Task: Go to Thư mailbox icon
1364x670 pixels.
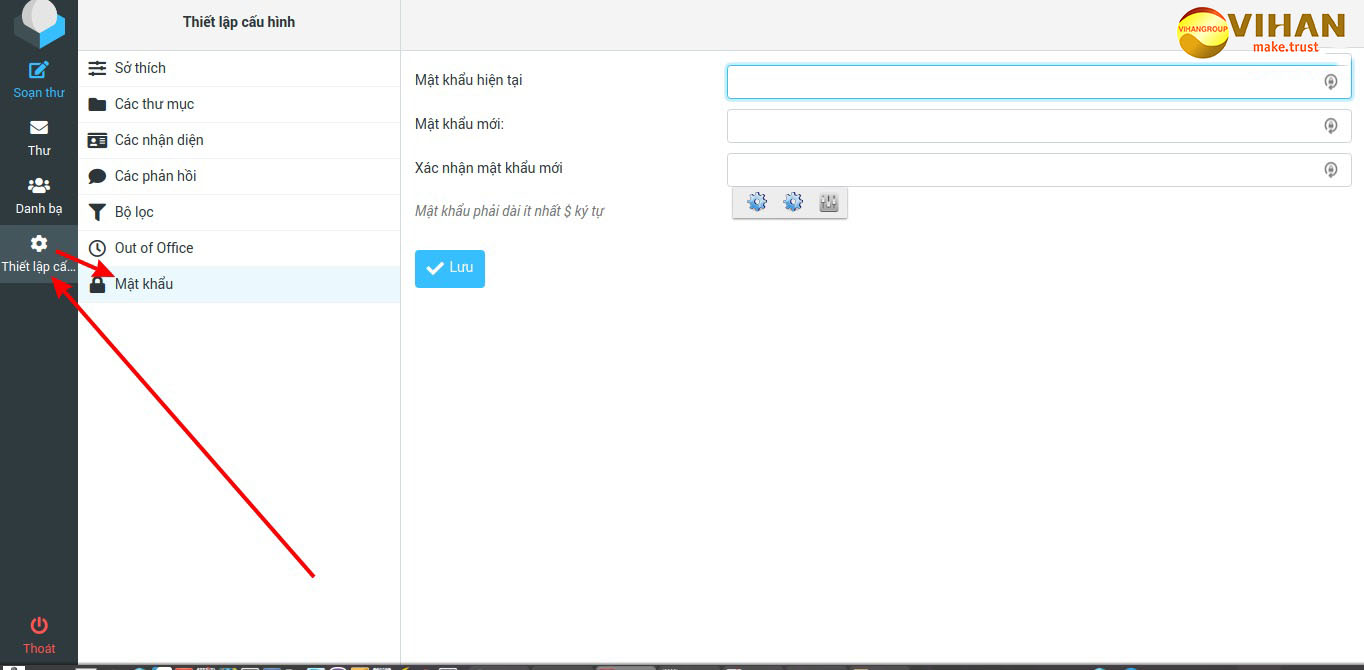Action: [39, 128]
